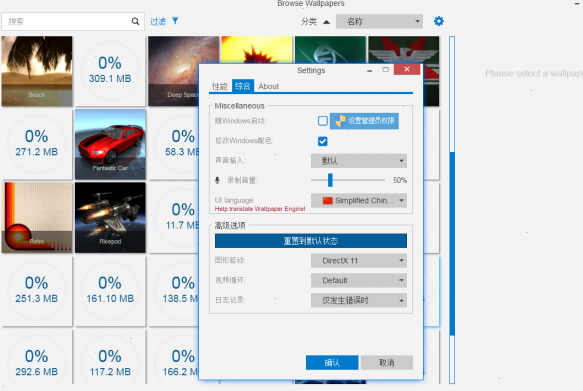Select the Beach wallpaper thumbnail
Screen dimensions: 583x391
point(37,71)
